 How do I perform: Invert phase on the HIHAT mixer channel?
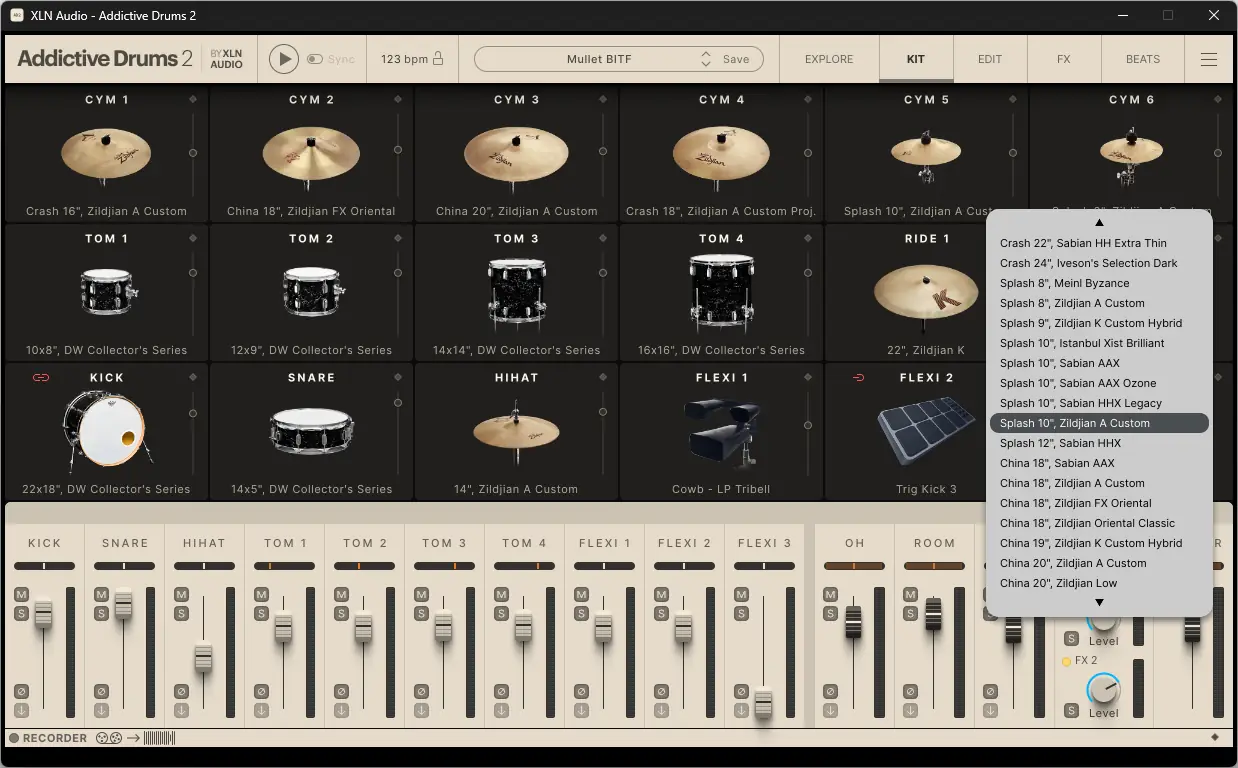[181, 691]
